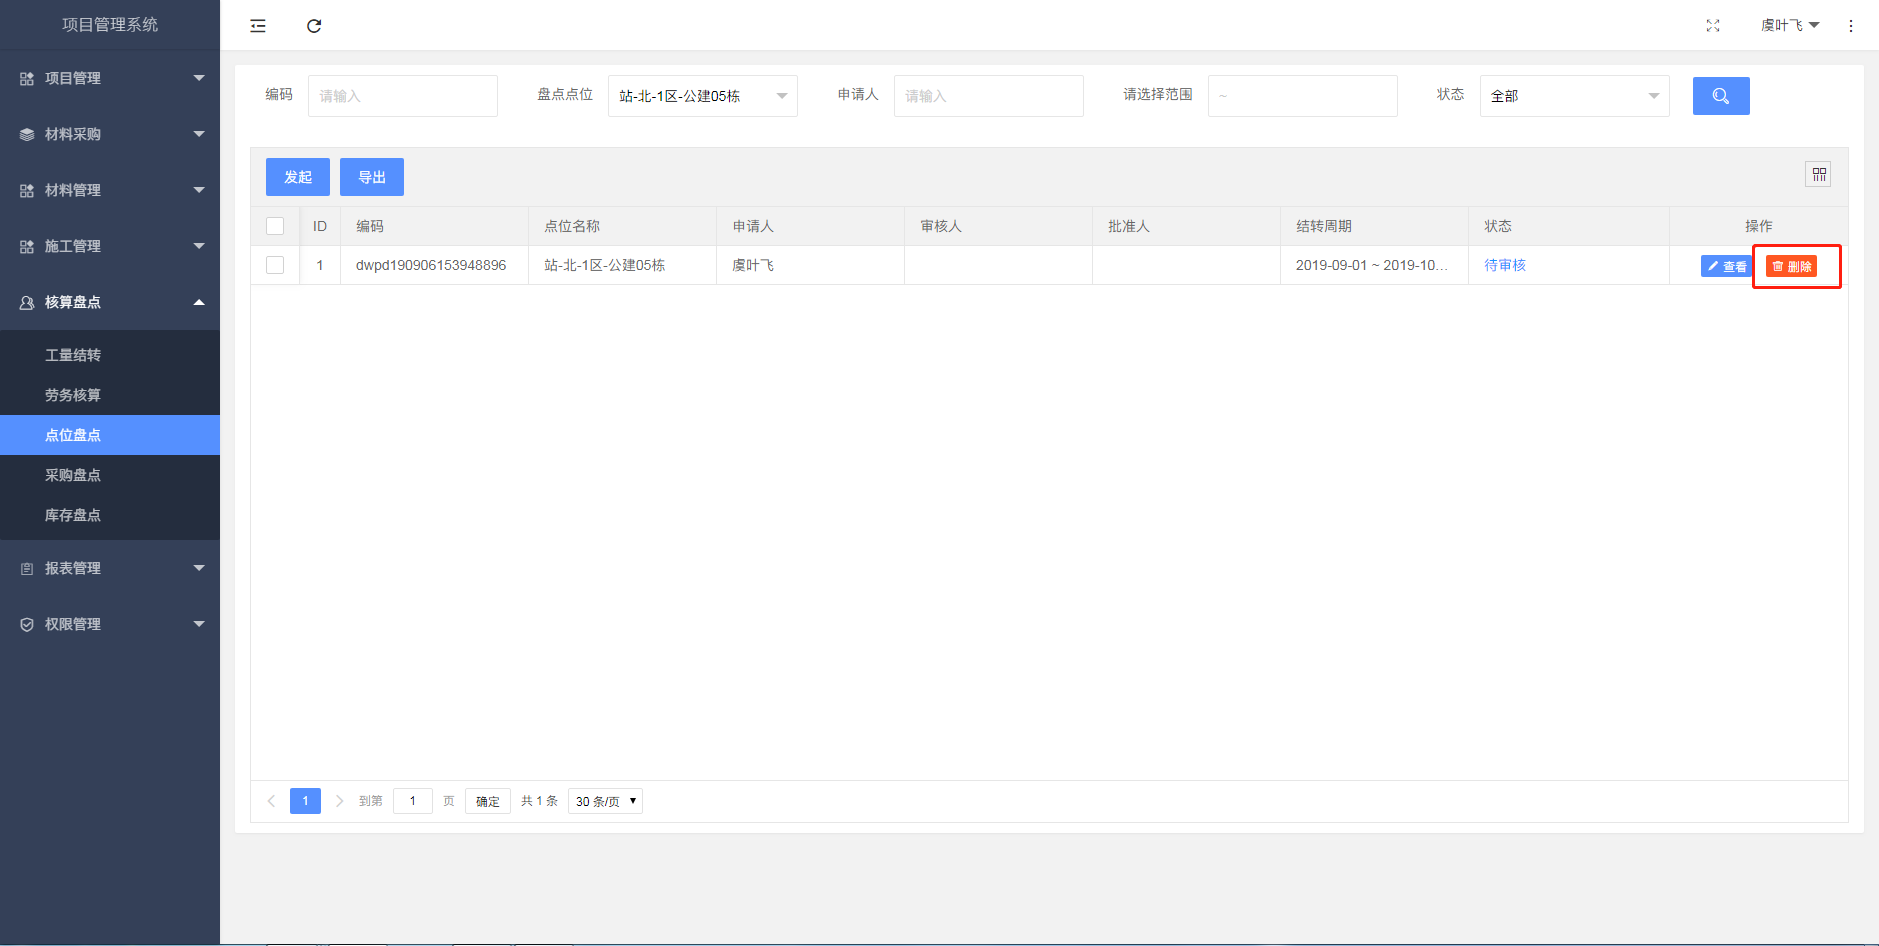Viewport: 1879px width, 946px height.
Task: Click 权限管理 shield icon
Action: point(27,624)
